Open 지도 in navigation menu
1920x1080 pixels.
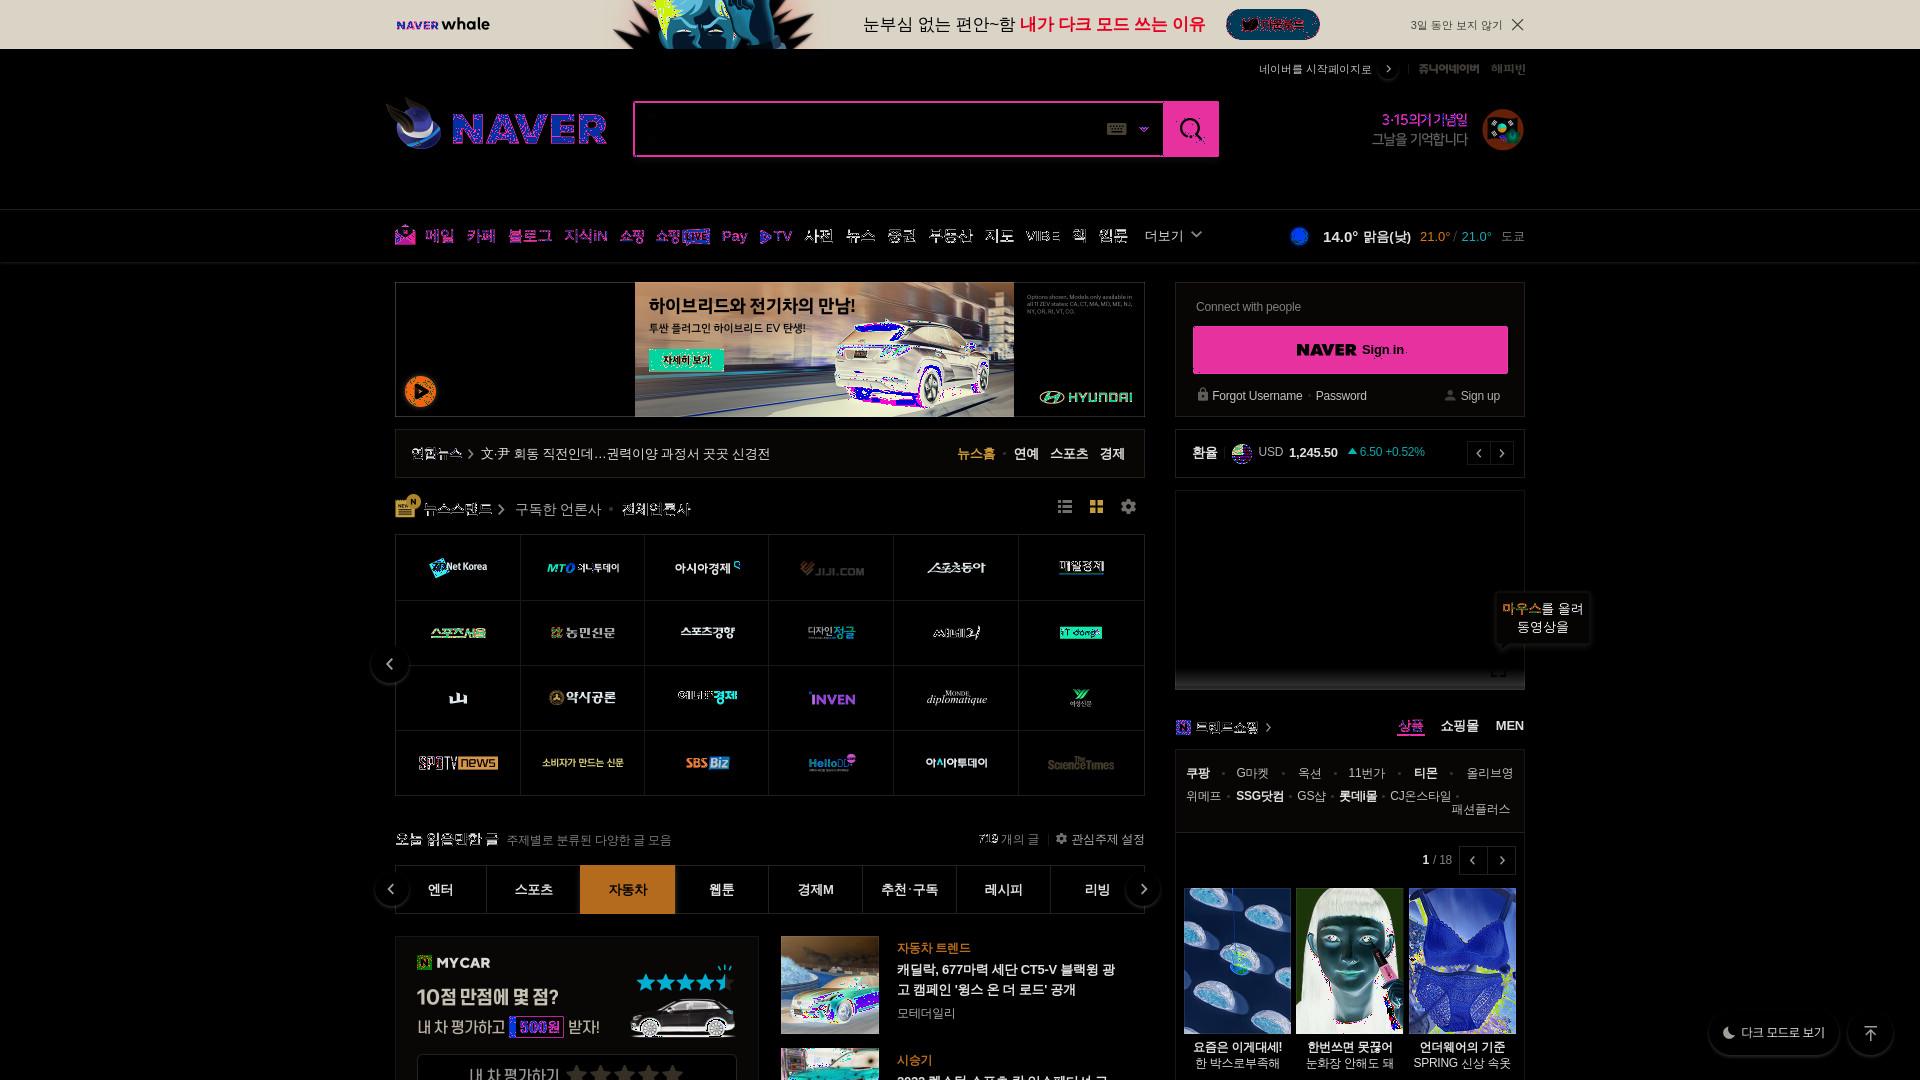pyautogui.click(x=999, y=236)
